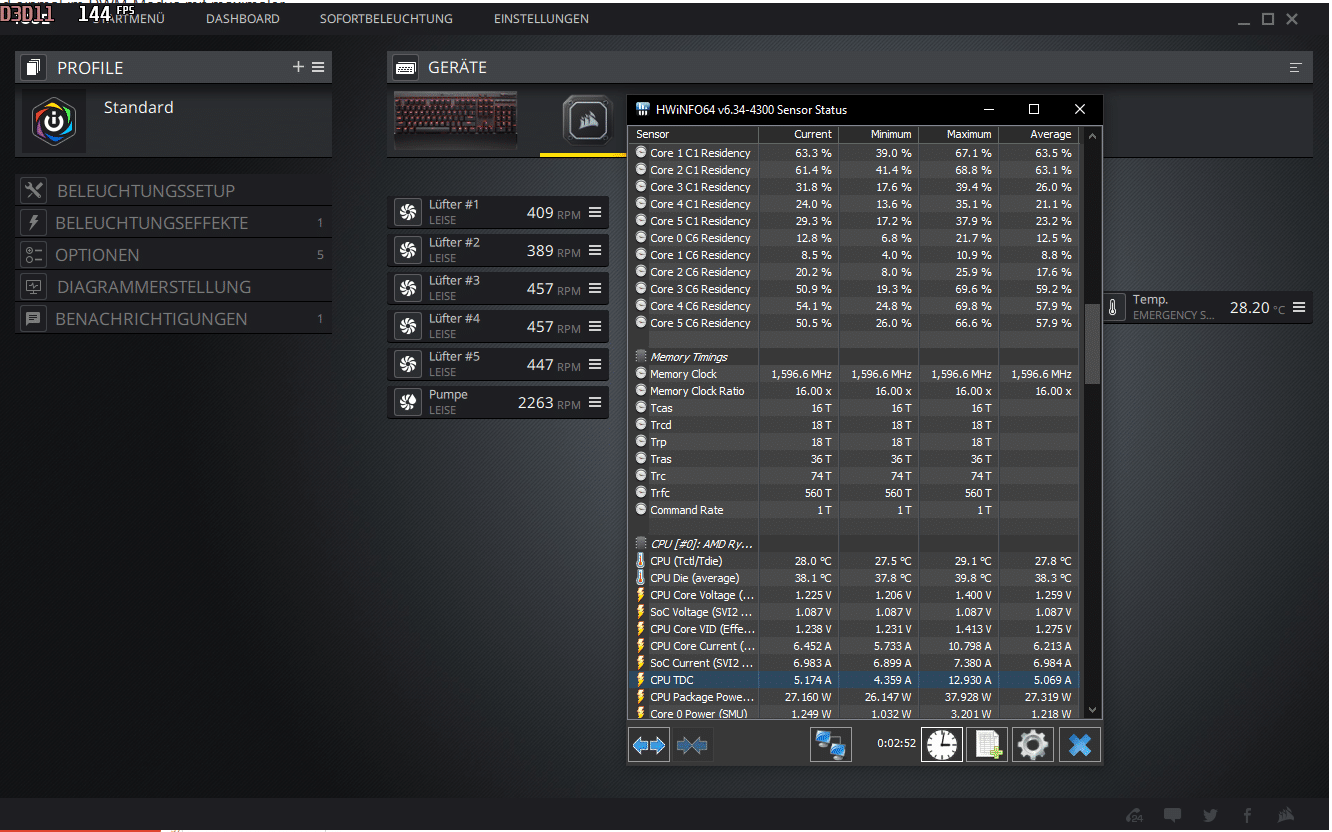This screenshot has width=1332, height=832.
Task: Open the Lüfter #1 options menu
Action: [x=595, y=212]
